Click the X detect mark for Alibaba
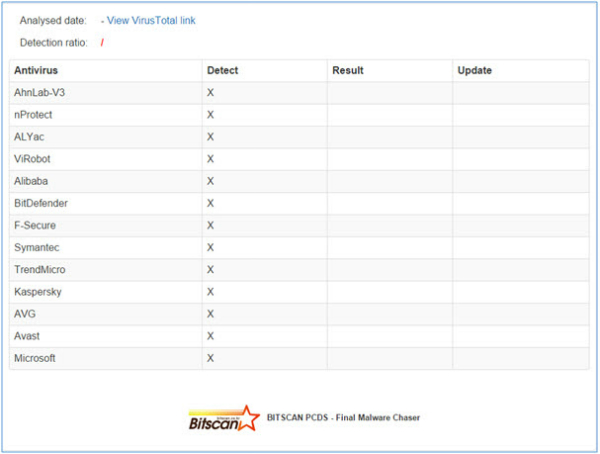This screenshot has width=600, height=454. (x=210, y=181)
